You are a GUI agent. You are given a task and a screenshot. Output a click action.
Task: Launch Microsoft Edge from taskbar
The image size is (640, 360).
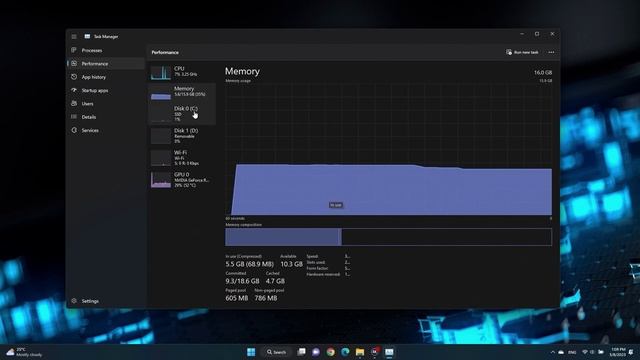pos(345,352)
